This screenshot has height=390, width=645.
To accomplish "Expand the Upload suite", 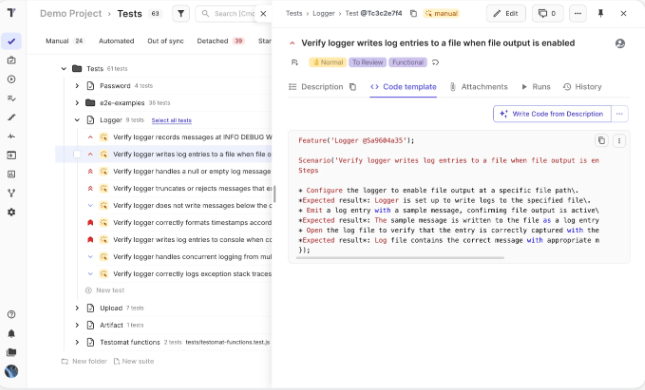I will [x=77, y=308].
